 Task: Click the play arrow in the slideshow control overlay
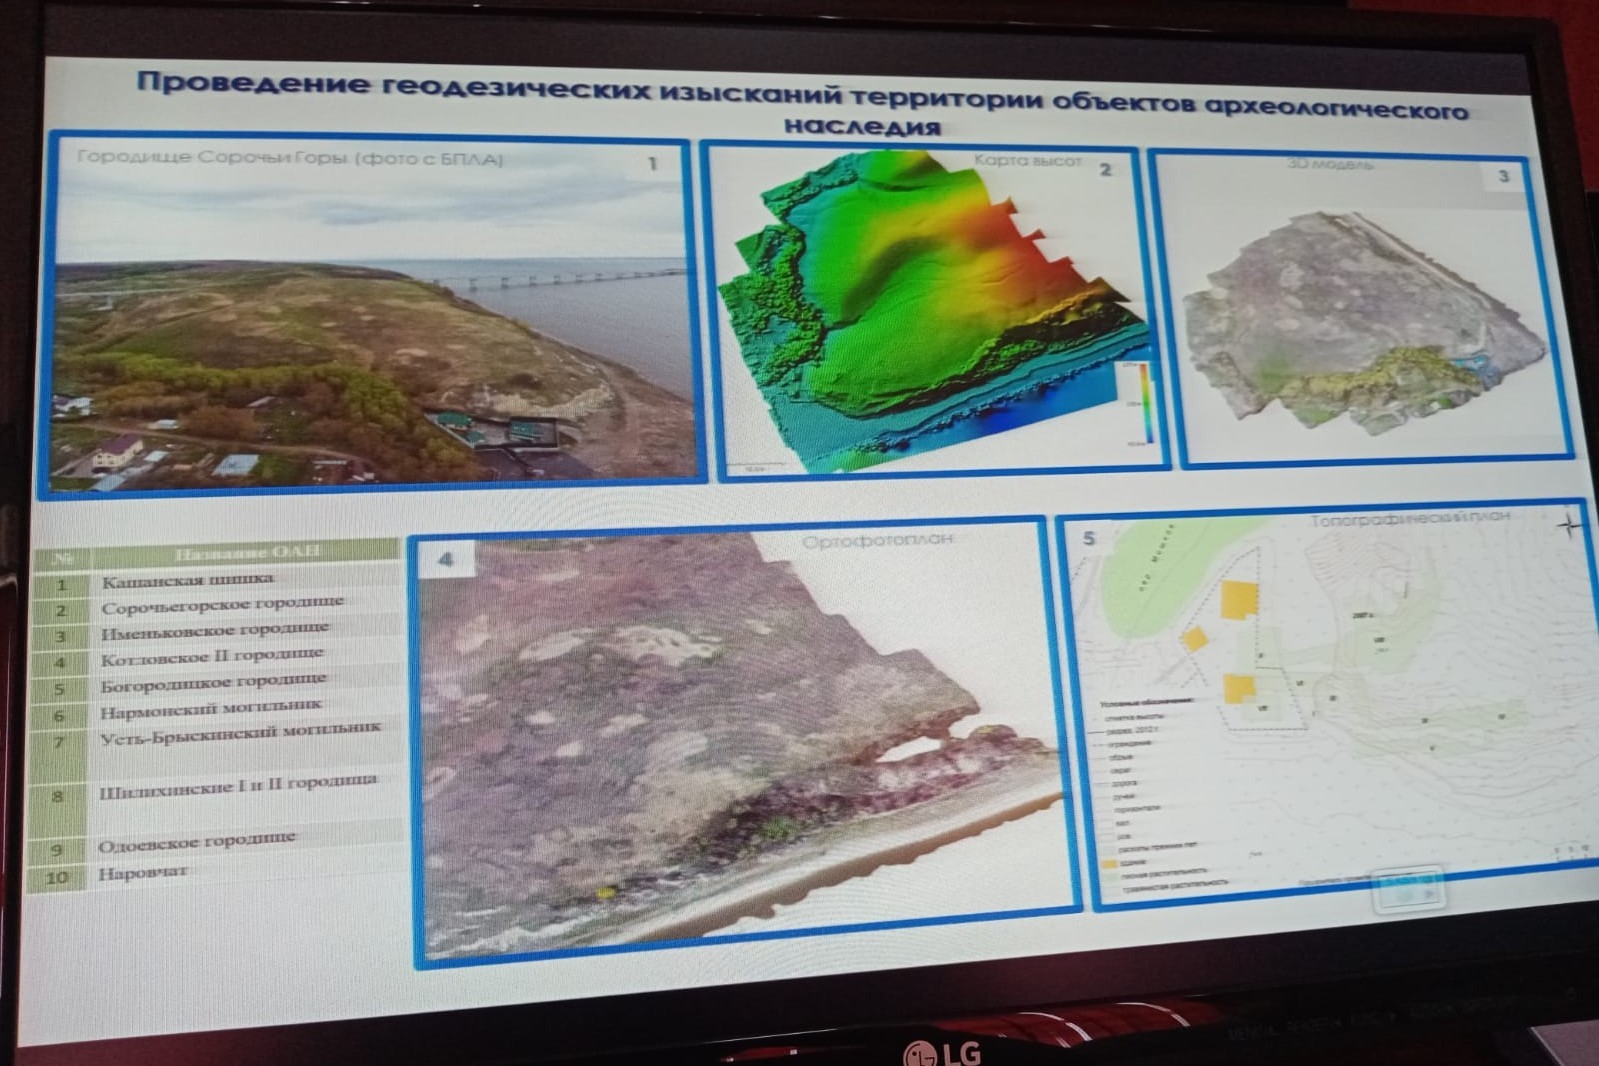tap(1428, 892)
